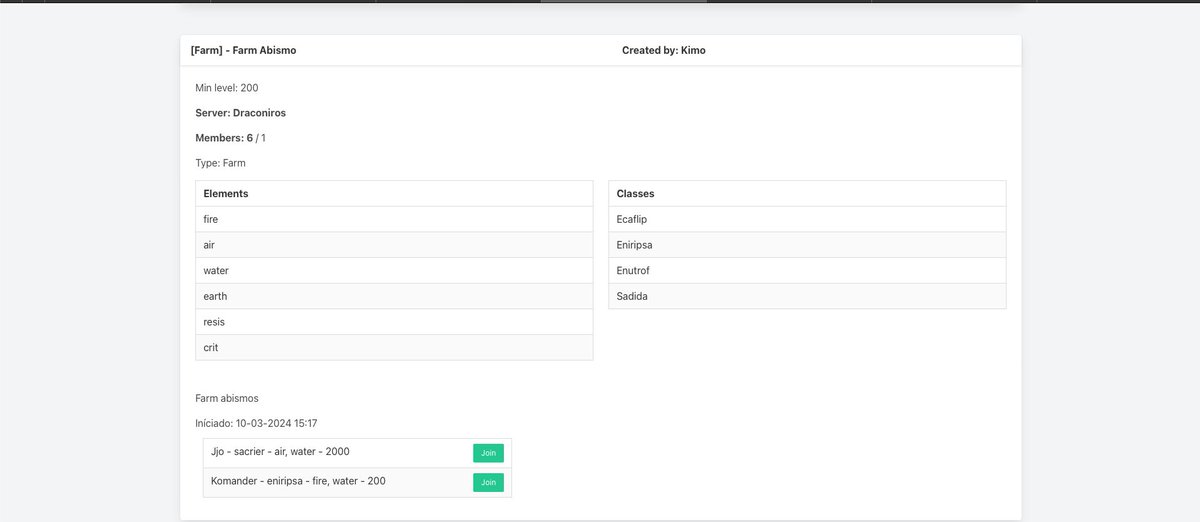1200x522 pixels.
Task: Join the Komander eniripsa character row
Action: 488,483
